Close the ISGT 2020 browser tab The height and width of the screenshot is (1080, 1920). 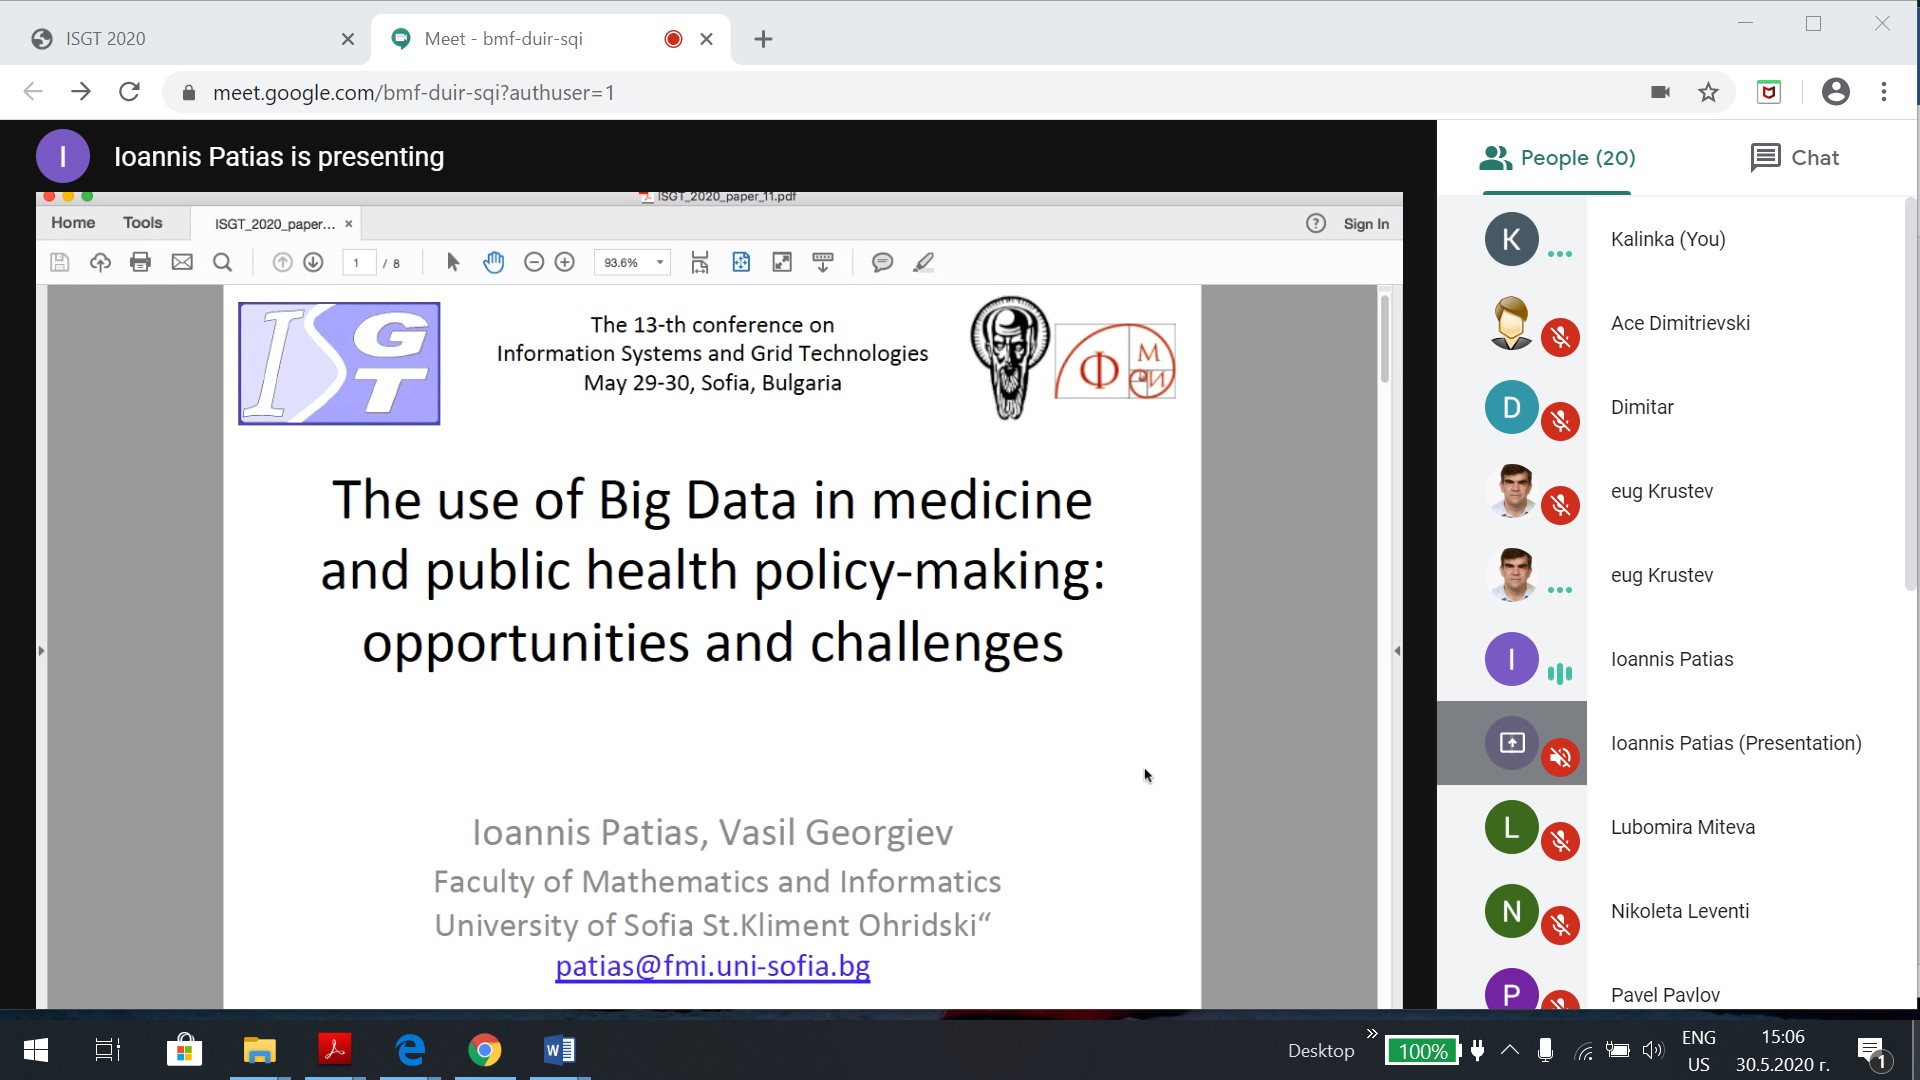348,39
